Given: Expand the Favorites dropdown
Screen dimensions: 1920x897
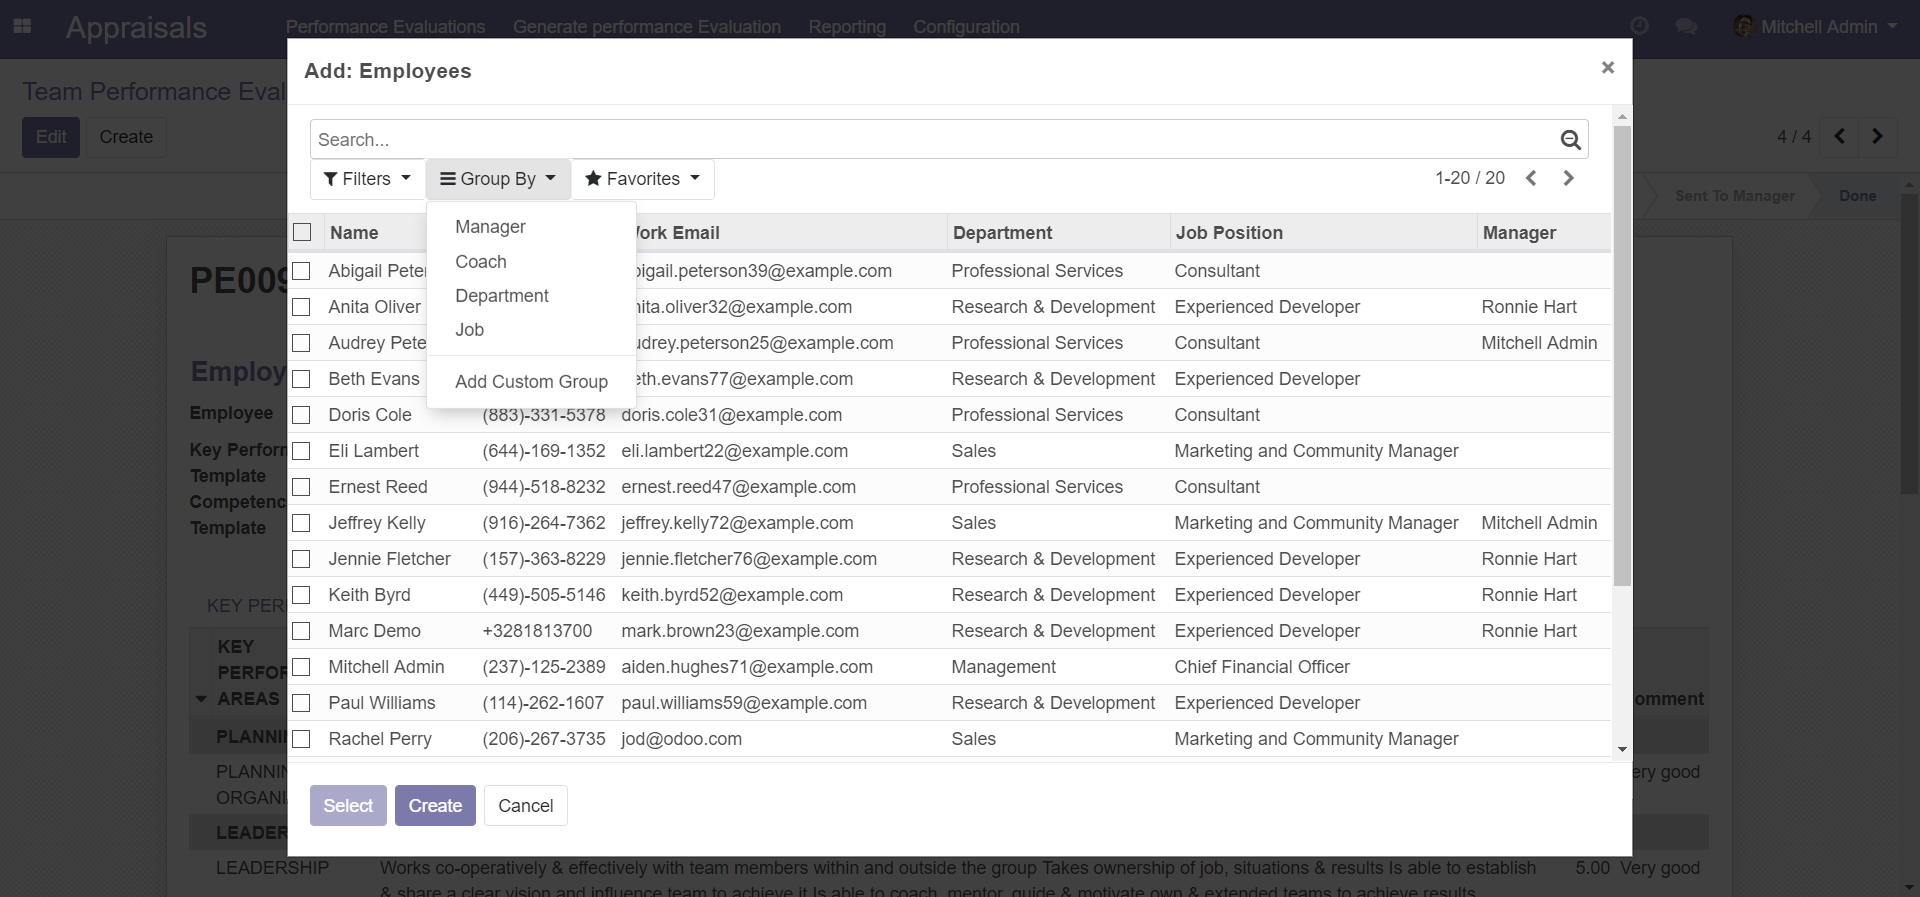Looking at the screenshot, I should click(642, 179).
